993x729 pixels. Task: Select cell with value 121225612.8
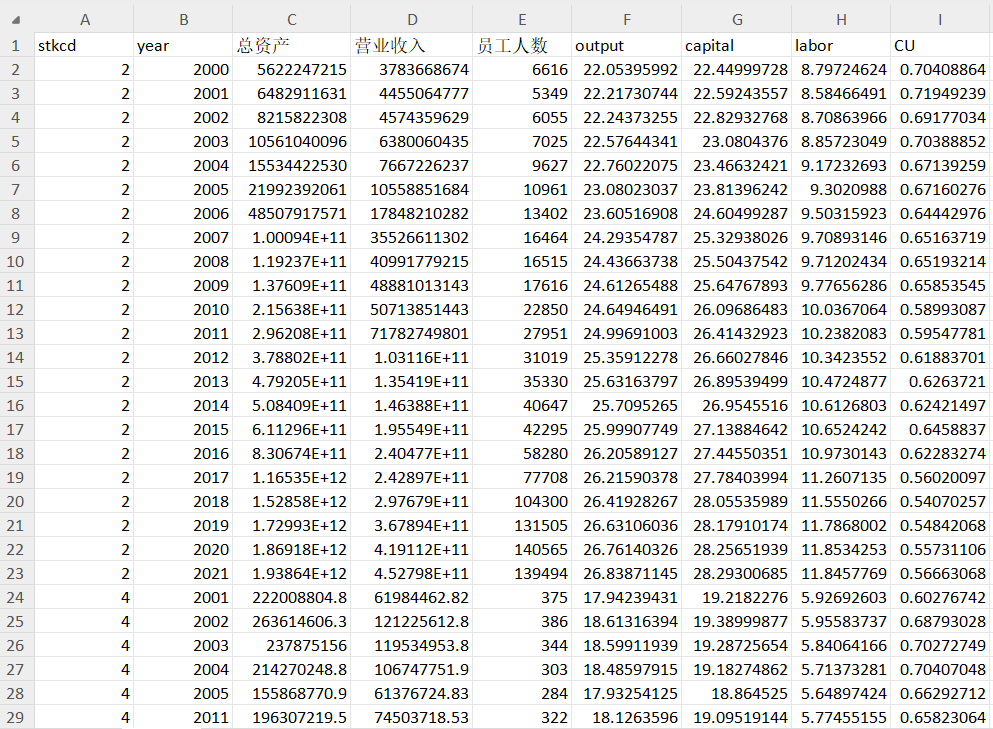tap(412, 621)
